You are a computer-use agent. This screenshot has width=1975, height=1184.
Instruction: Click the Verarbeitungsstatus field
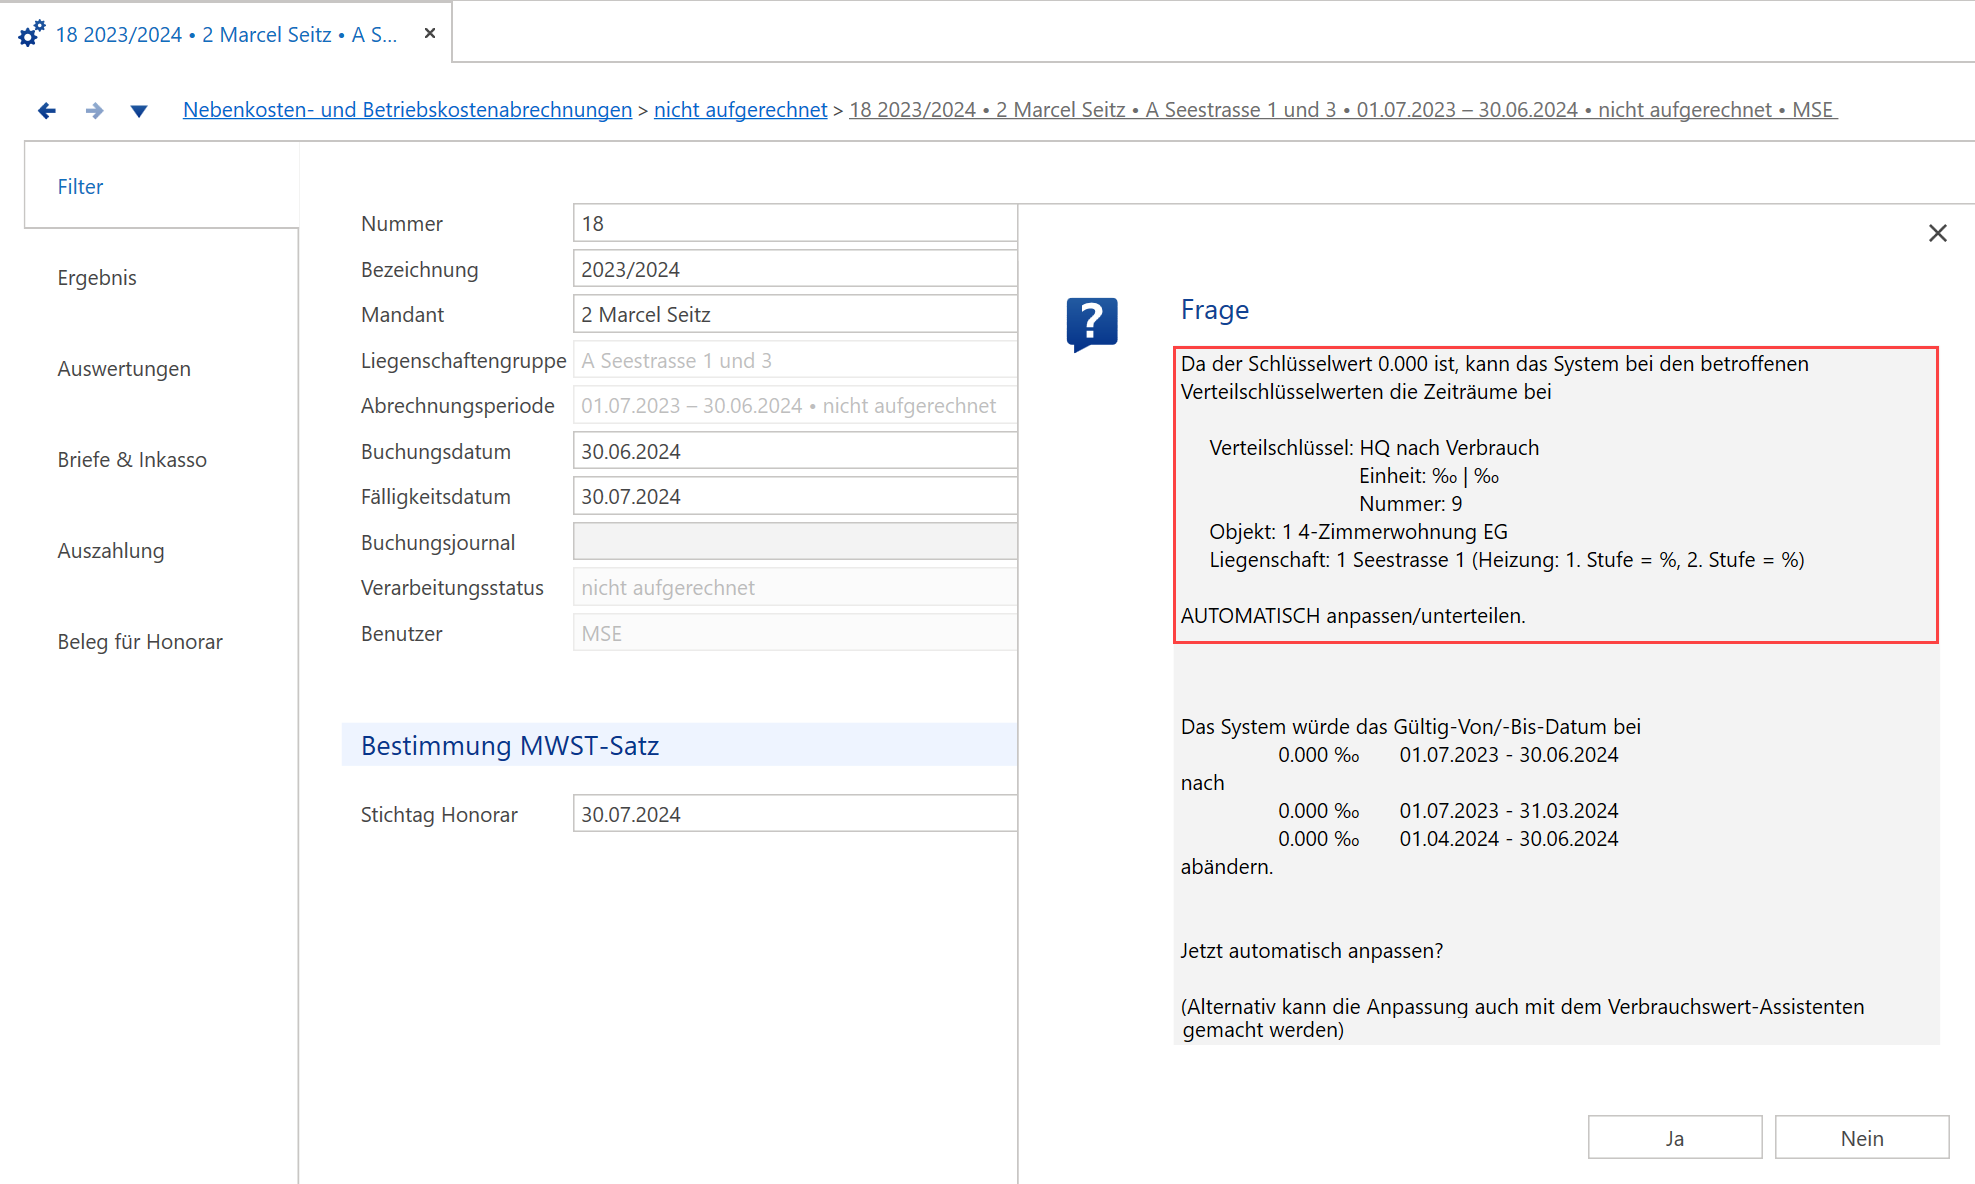(795, 587)
